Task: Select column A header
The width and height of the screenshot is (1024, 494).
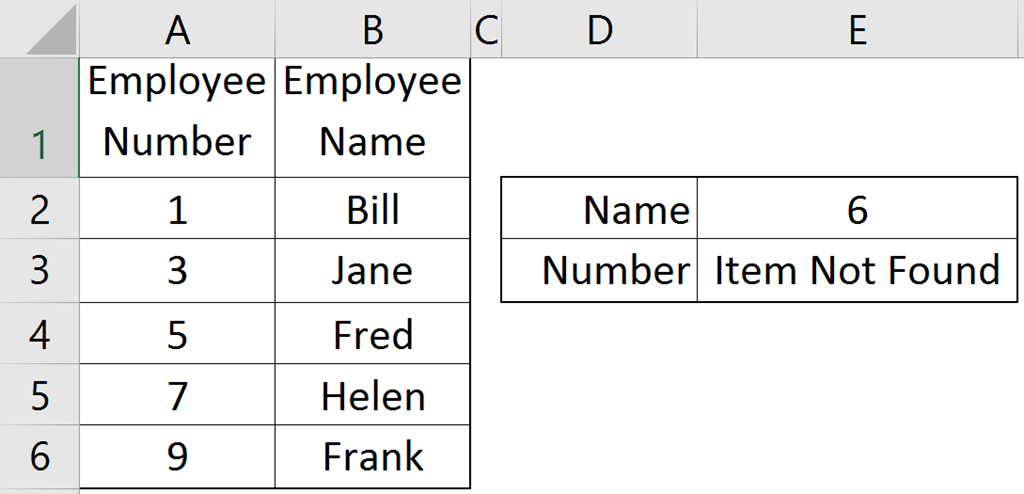Action: point(177,30)
